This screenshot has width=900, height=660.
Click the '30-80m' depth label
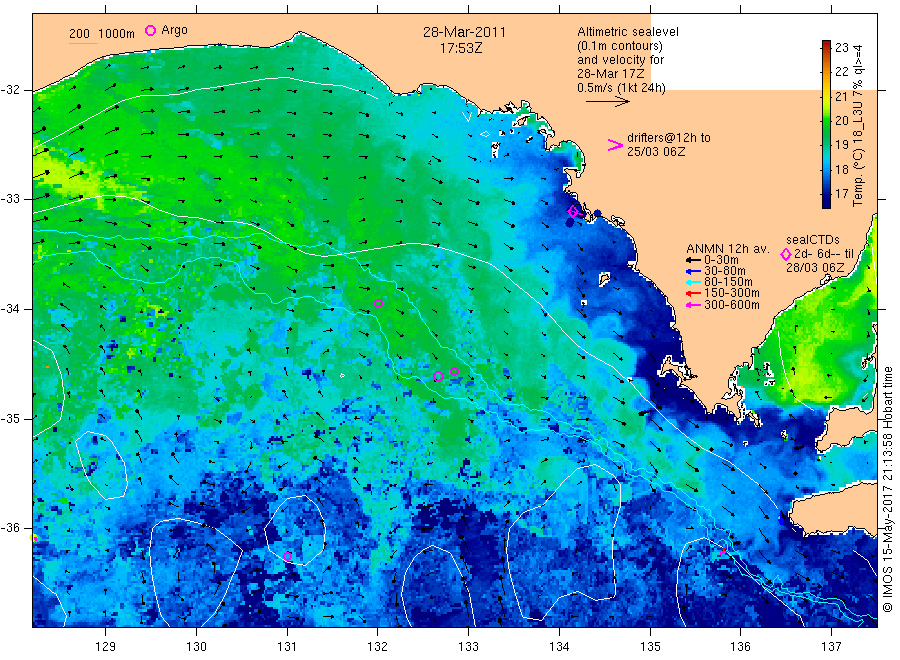point(724,271)
